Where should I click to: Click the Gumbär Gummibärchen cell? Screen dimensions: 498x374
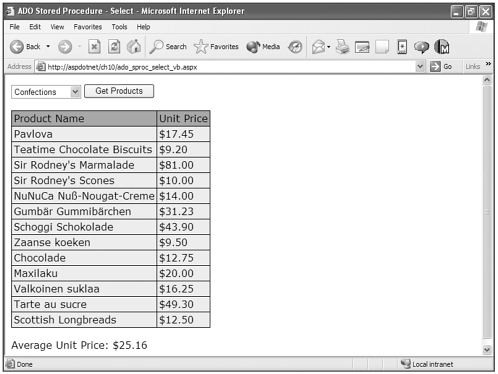coord(84,211)
